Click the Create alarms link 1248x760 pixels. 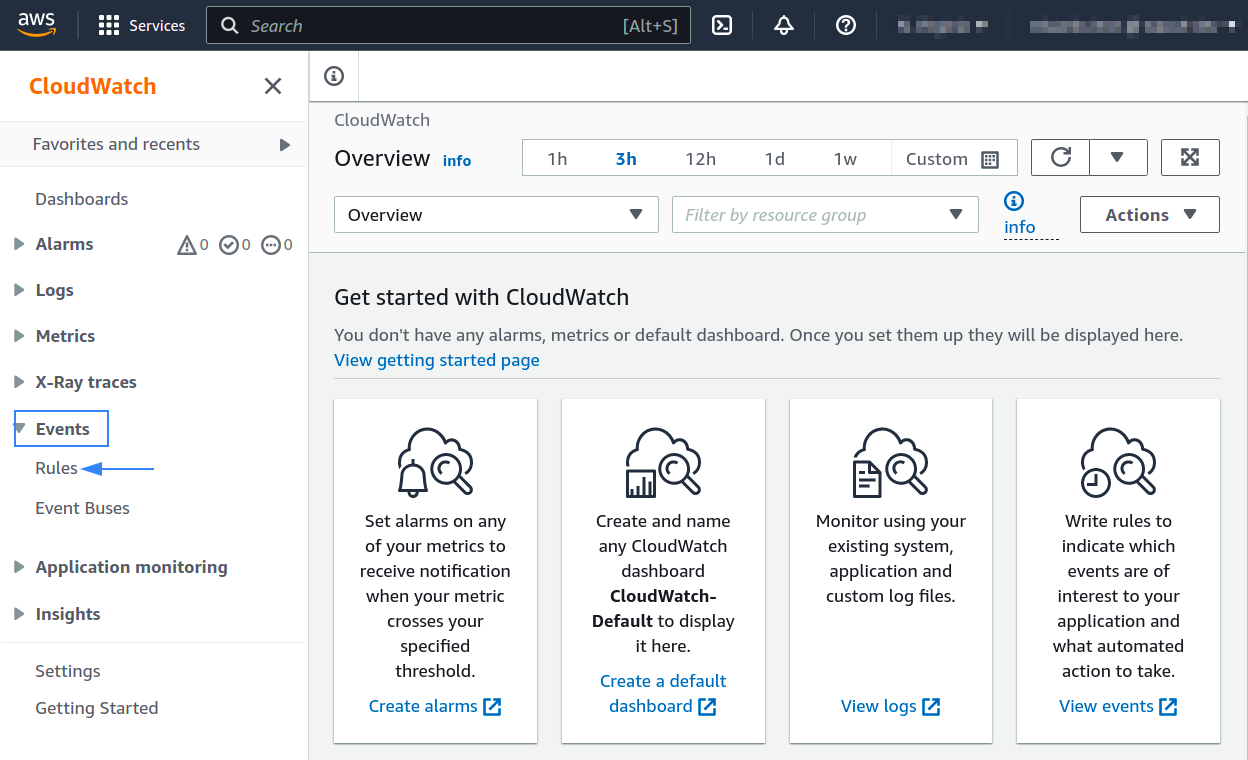435,706
